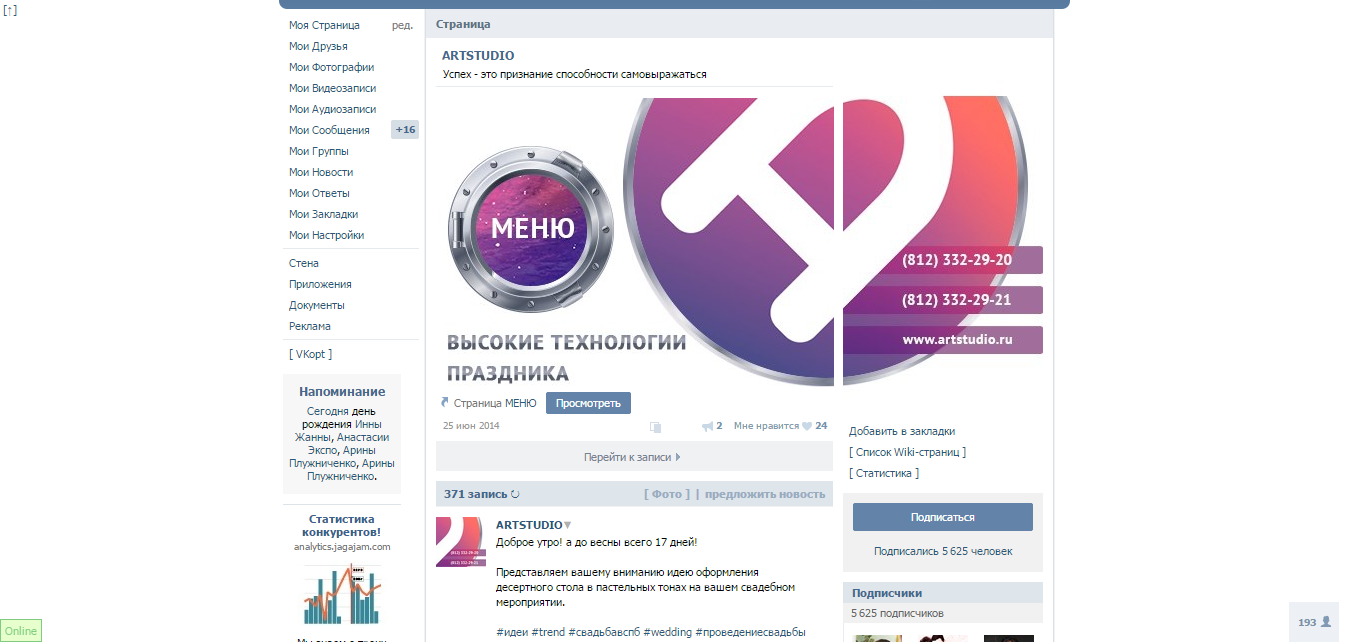
Task: Open Документы
Action: click(x=317, y=305)
